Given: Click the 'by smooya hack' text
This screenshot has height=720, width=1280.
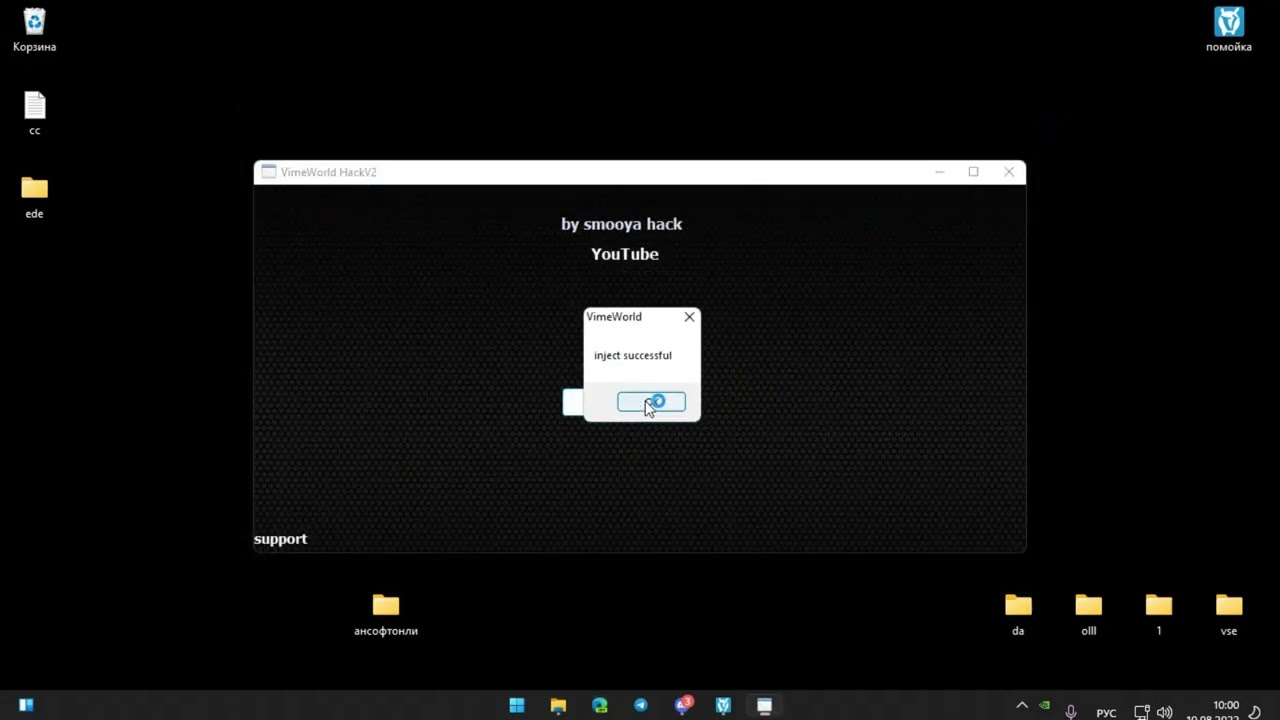Looking at the screenshot, I should click(621, 224).
